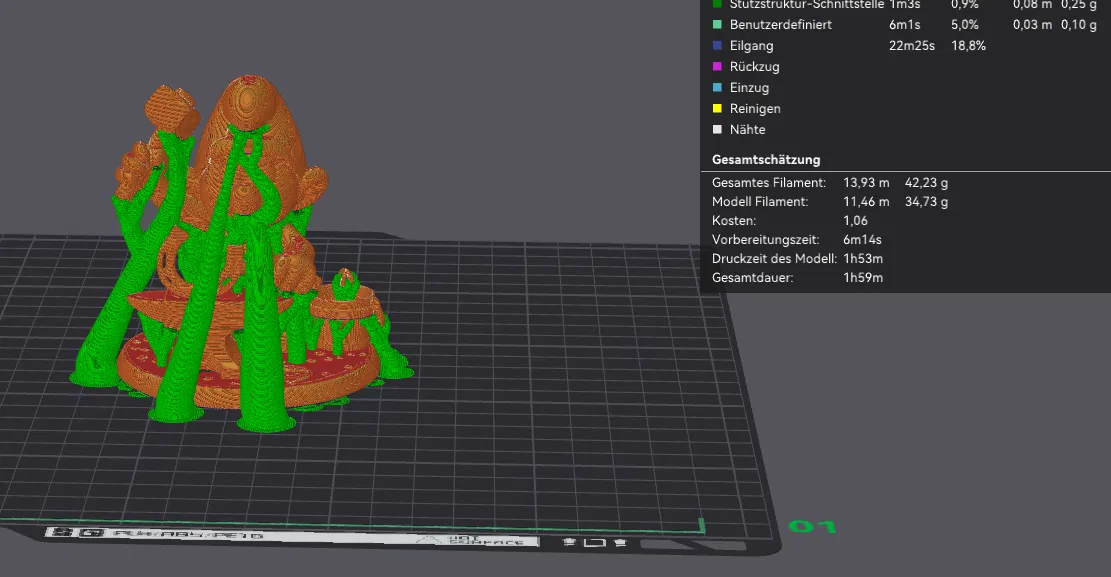Click the blue Eilgang color swatch
The width and height of the screenshot is (1111, 577).
717,45
